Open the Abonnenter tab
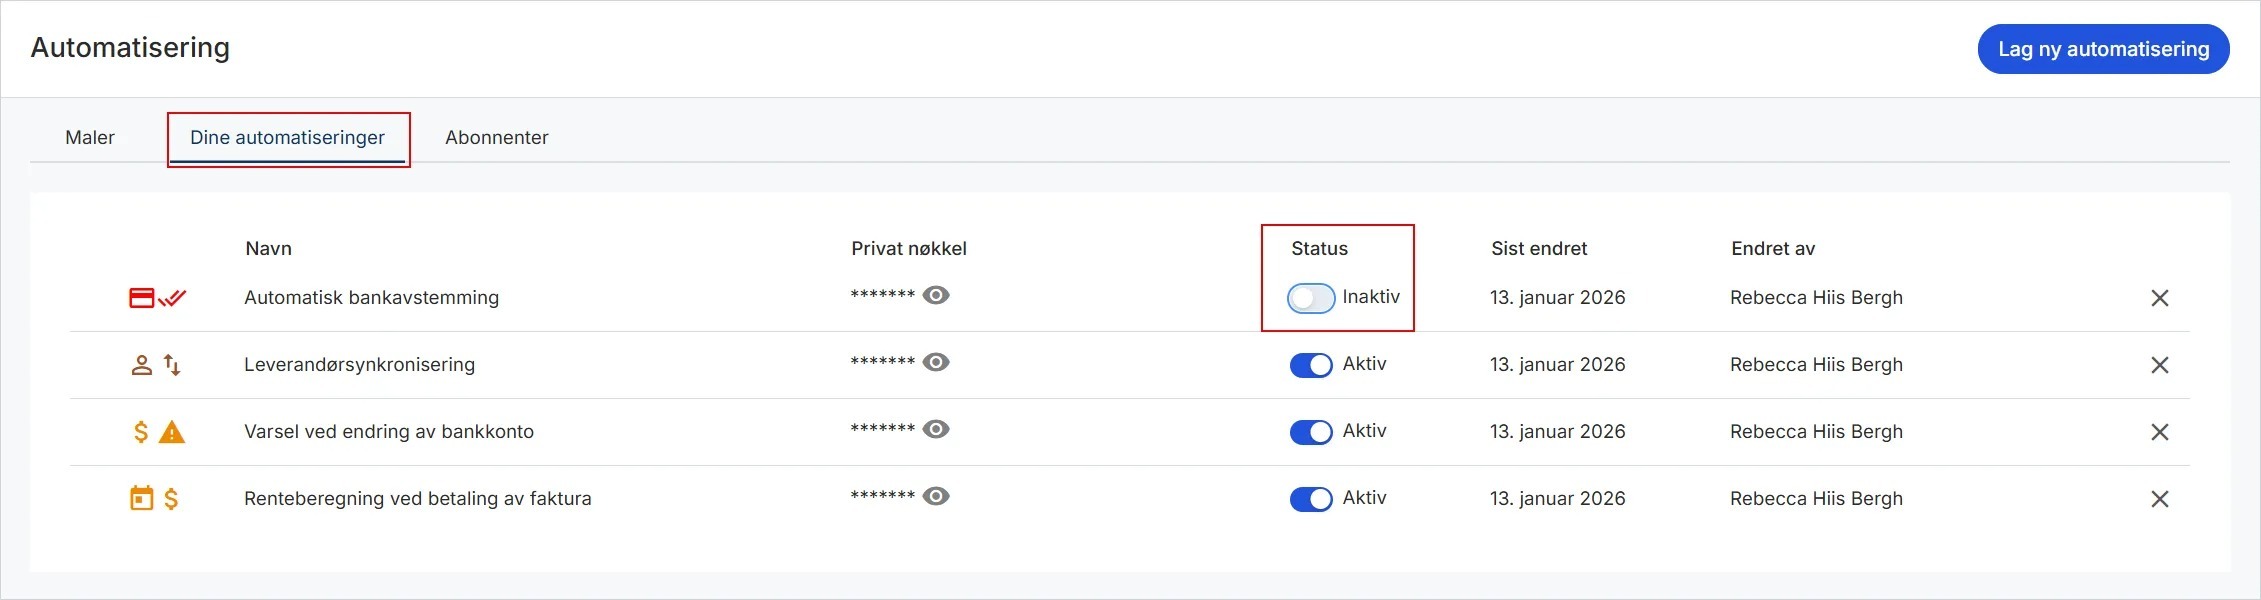The height and width of the screenshot is (600, 2261). pos(497,138)
